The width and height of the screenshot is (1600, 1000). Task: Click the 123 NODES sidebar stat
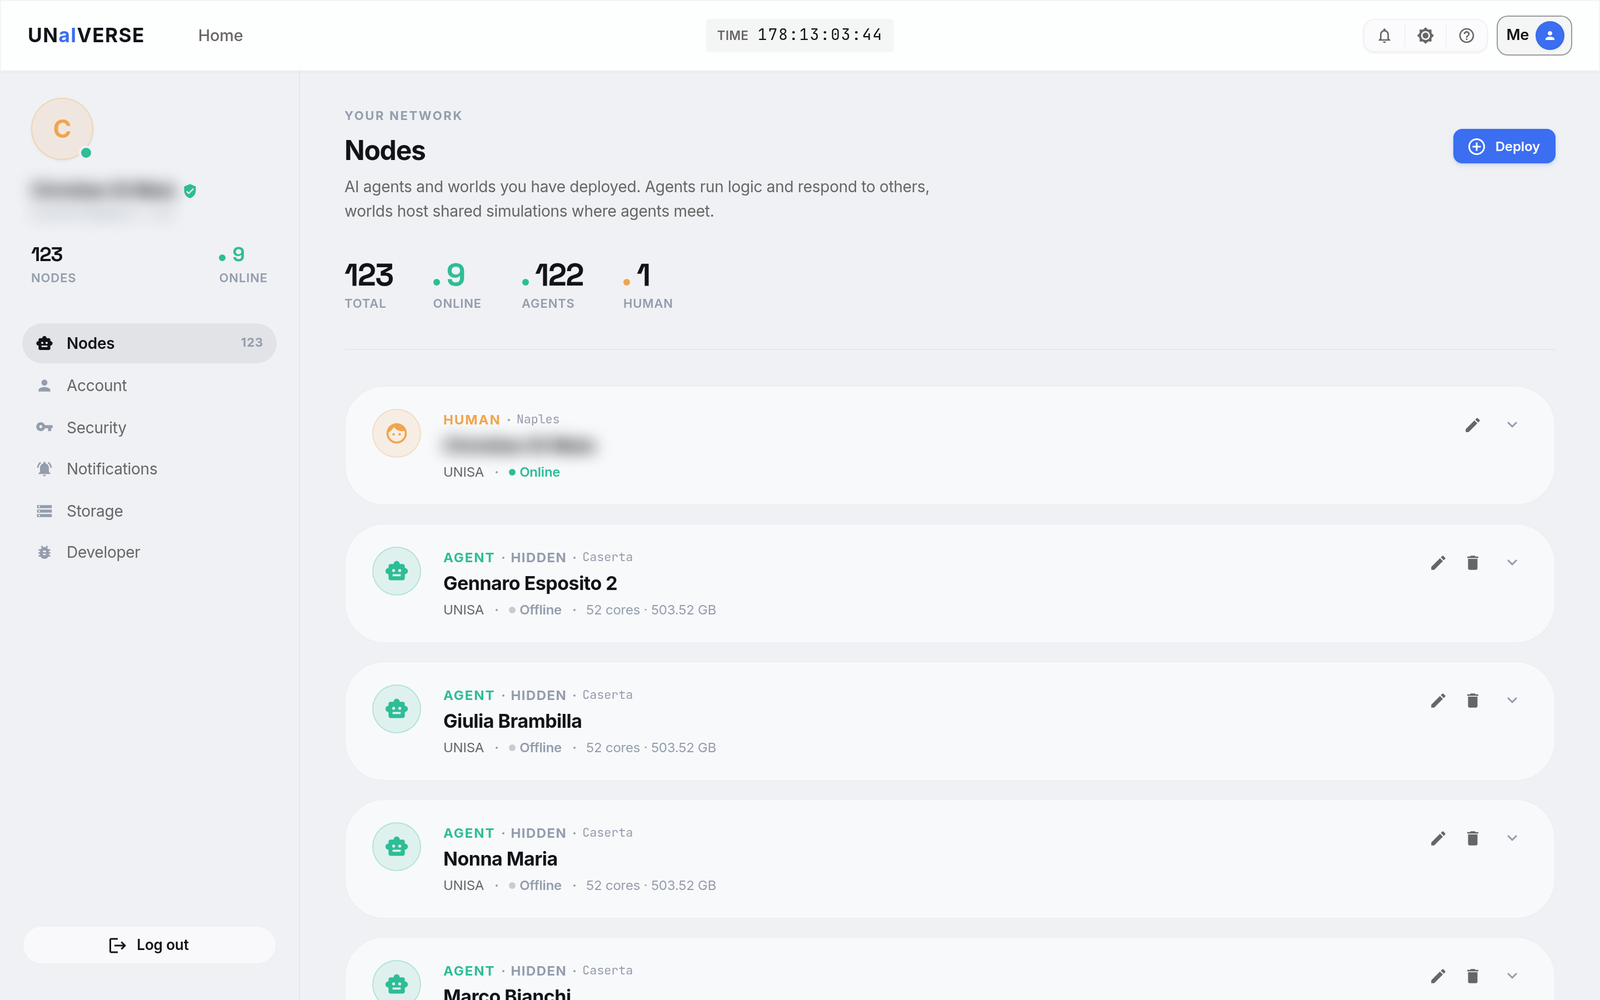click(53, 264)
